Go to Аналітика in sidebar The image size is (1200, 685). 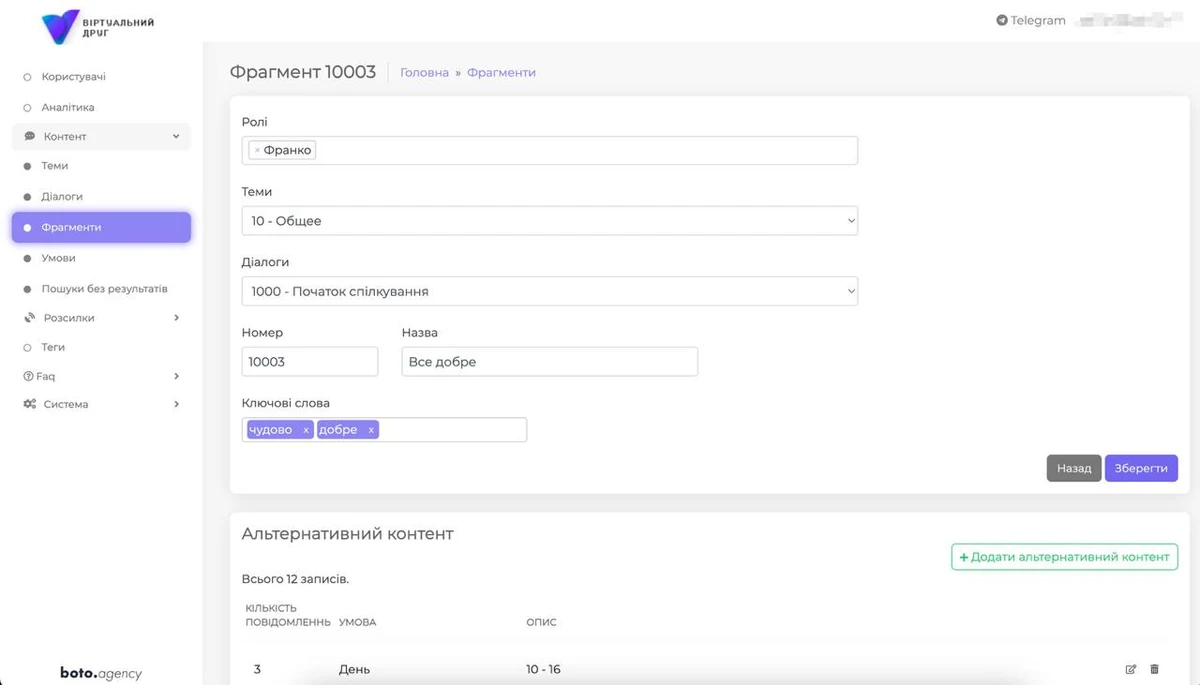tap(68, 107)
